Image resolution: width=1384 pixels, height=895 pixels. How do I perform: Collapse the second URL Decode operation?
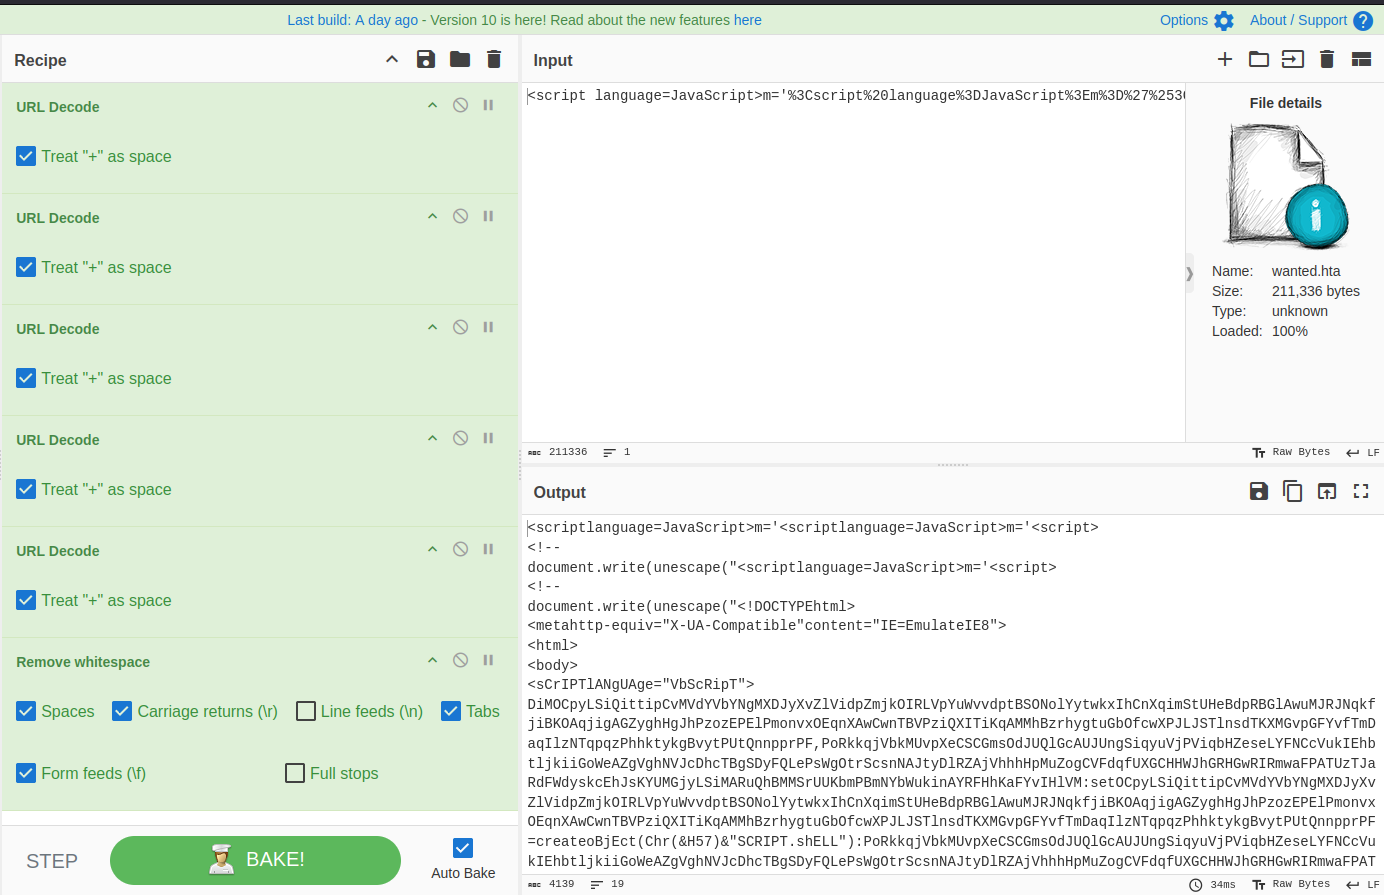(x=432, y=216)
